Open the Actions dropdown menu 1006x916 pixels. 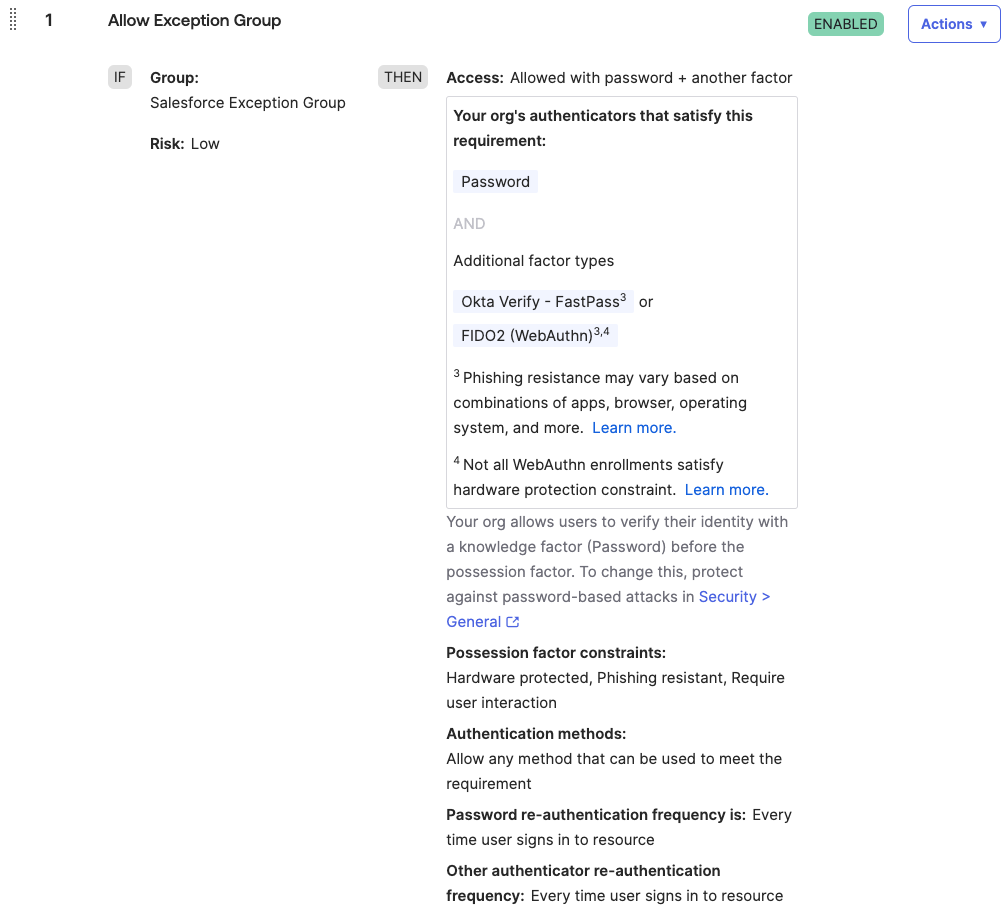point(953,24)
